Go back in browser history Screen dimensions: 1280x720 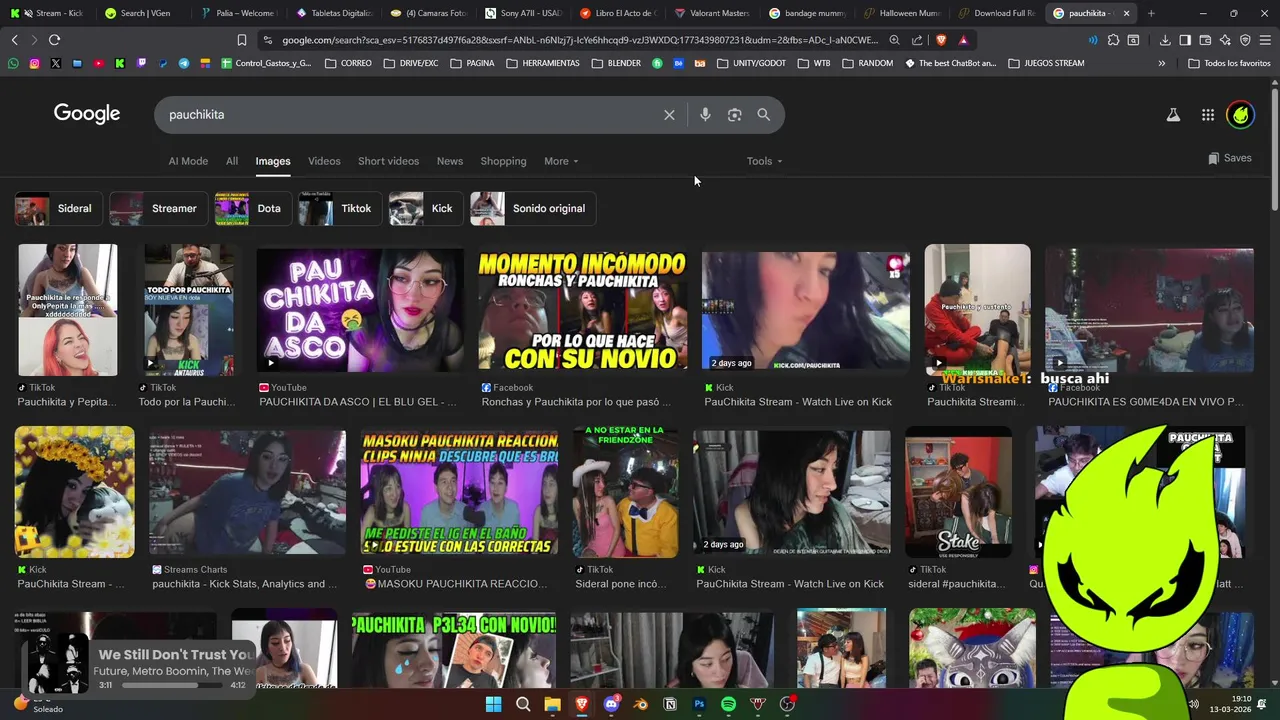pos(14,40)
